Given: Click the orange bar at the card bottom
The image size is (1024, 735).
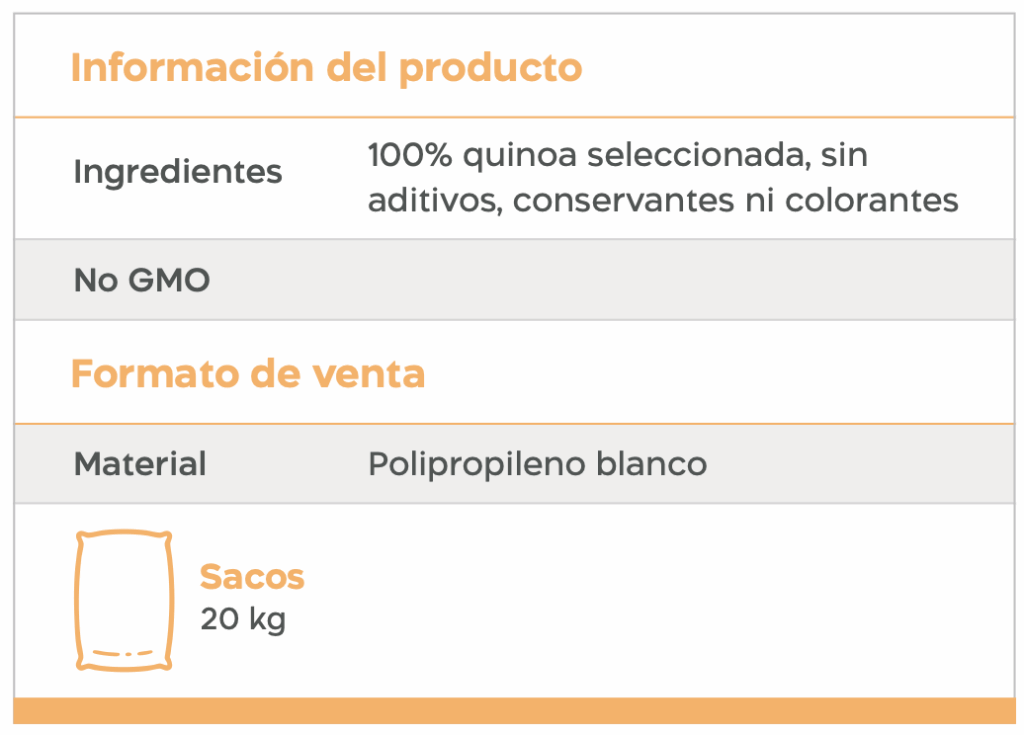Looking at the screenshot, I should 514,710.
